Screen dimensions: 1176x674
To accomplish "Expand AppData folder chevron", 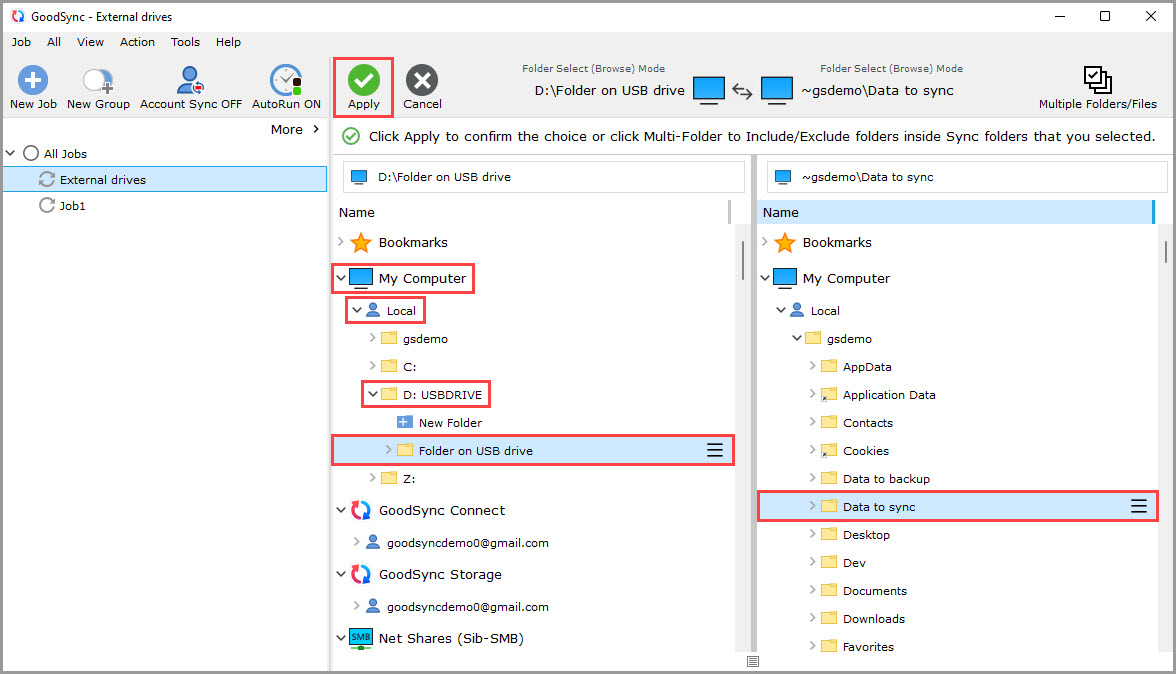I will [x=812, y=366].
